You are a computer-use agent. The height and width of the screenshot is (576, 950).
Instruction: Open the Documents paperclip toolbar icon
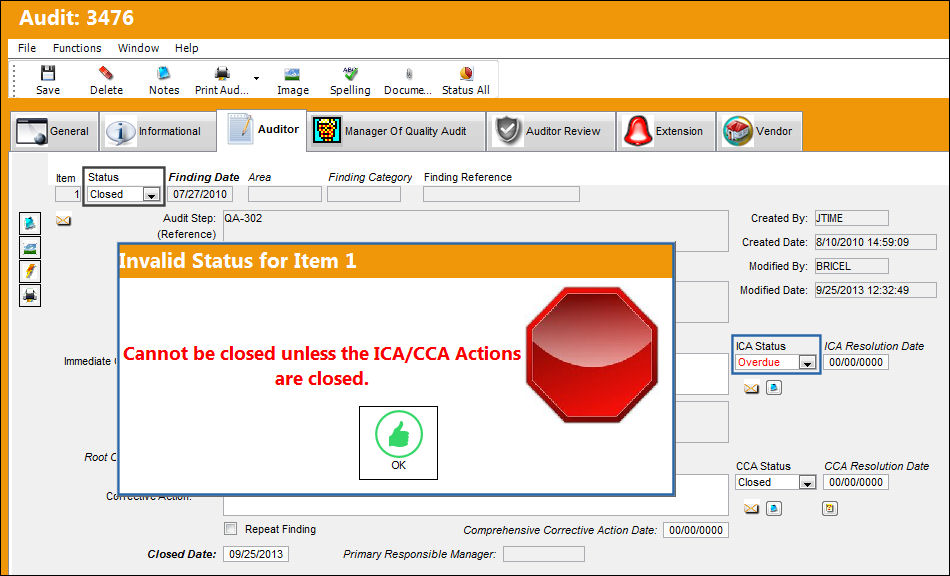(409, 74)
